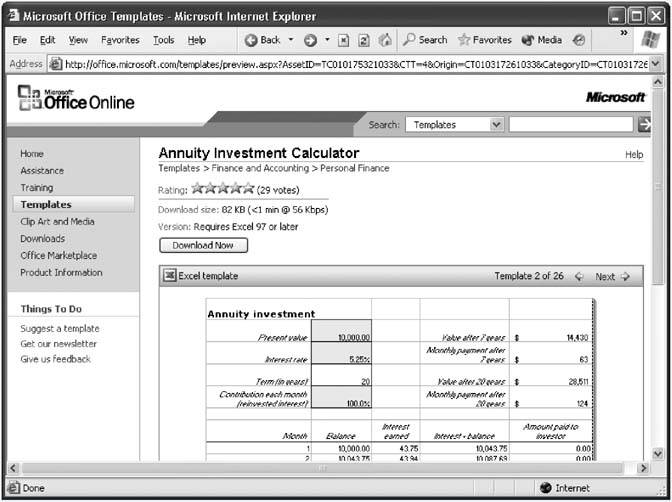Expand the Back button history dropdown
Screen dimensions: 672x502
(x=291, y=40)
